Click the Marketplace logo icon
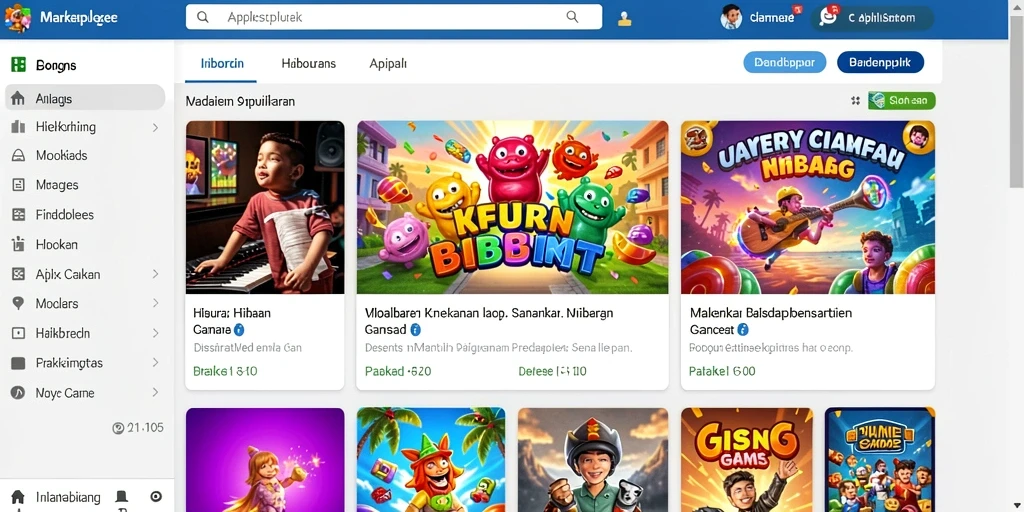Viewport: 1024px width, 512px height. 17,18
